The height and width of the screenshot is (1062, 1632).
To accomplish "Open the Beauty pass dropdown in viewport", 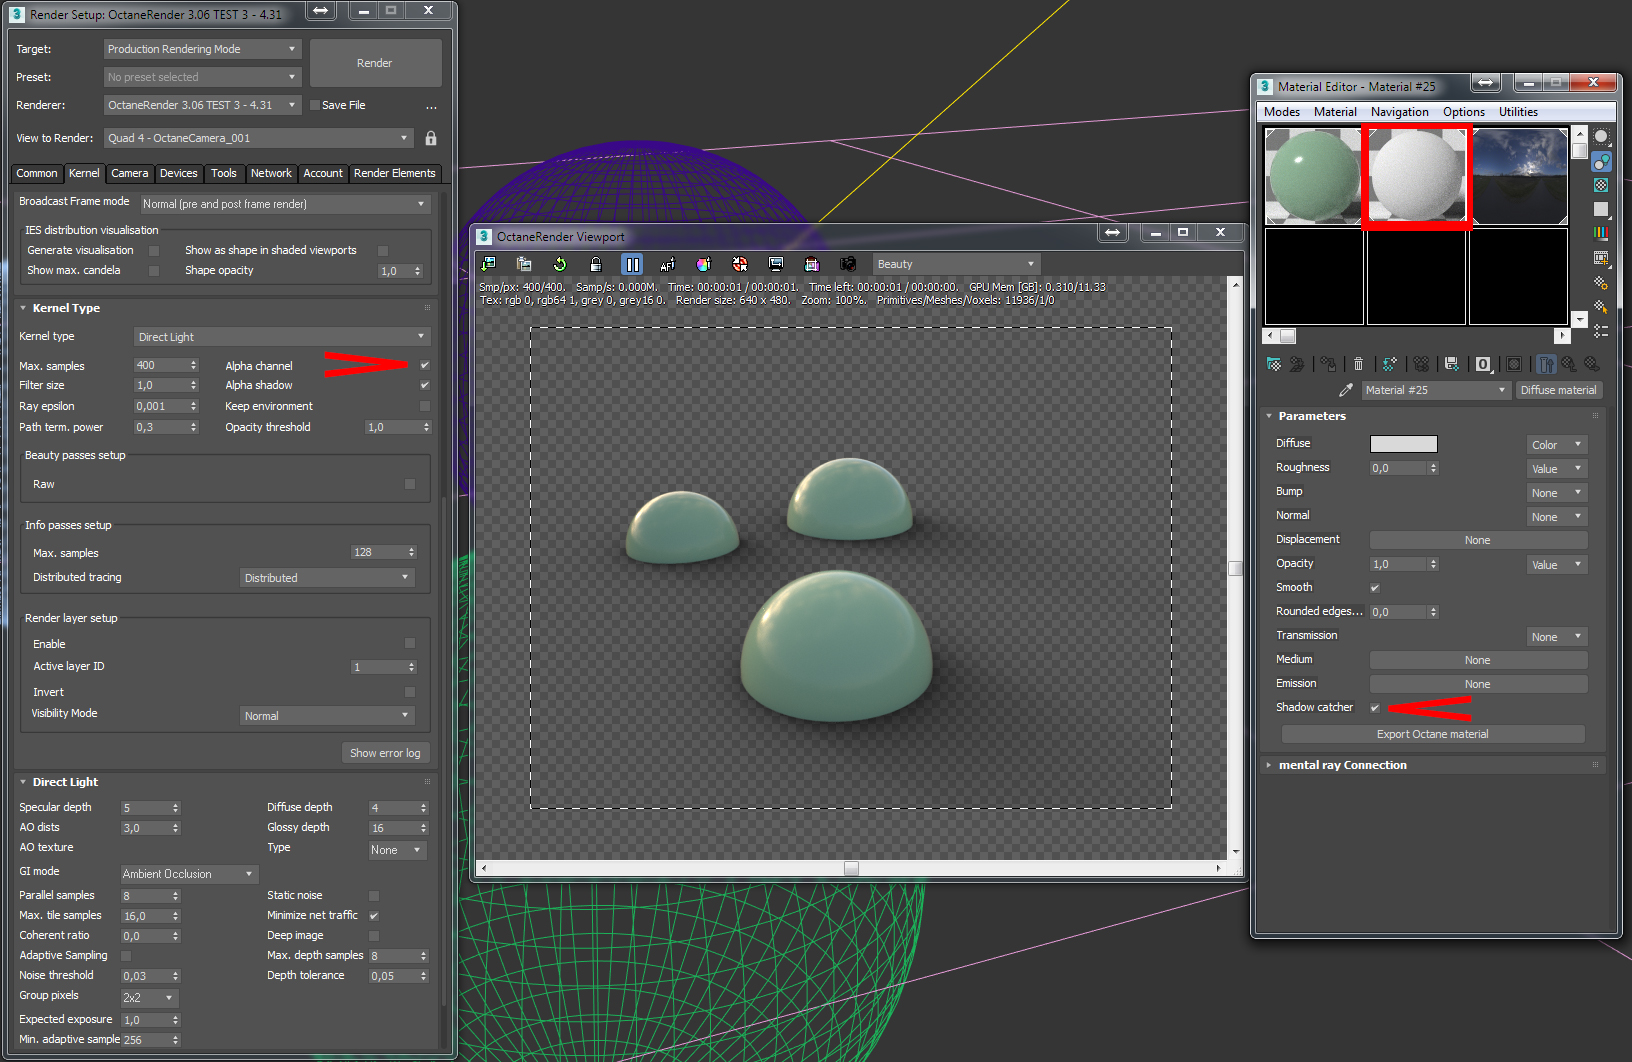I will (957, 264).
